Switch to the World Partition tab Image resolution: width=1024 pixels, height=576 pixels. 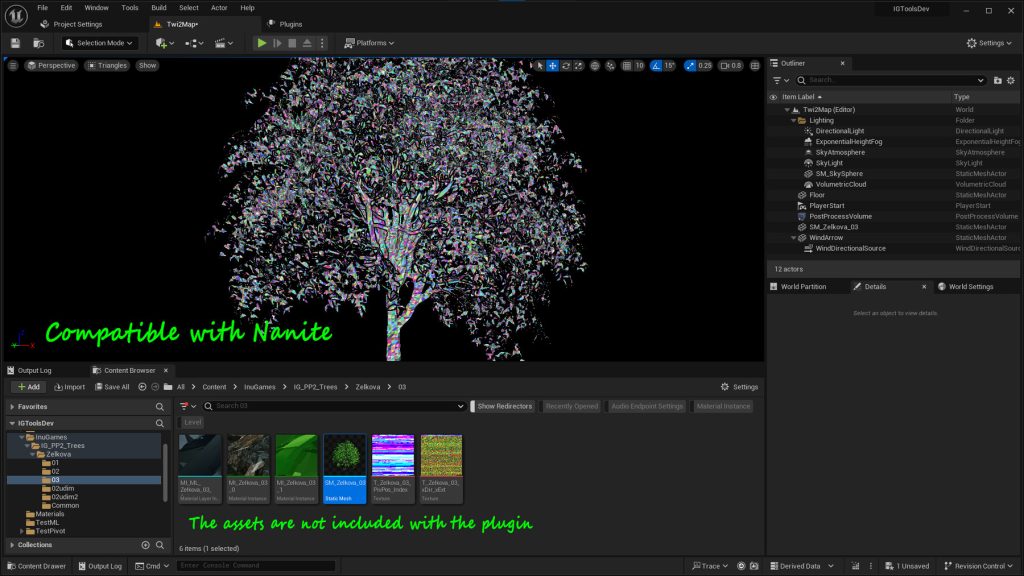[798, 287]
